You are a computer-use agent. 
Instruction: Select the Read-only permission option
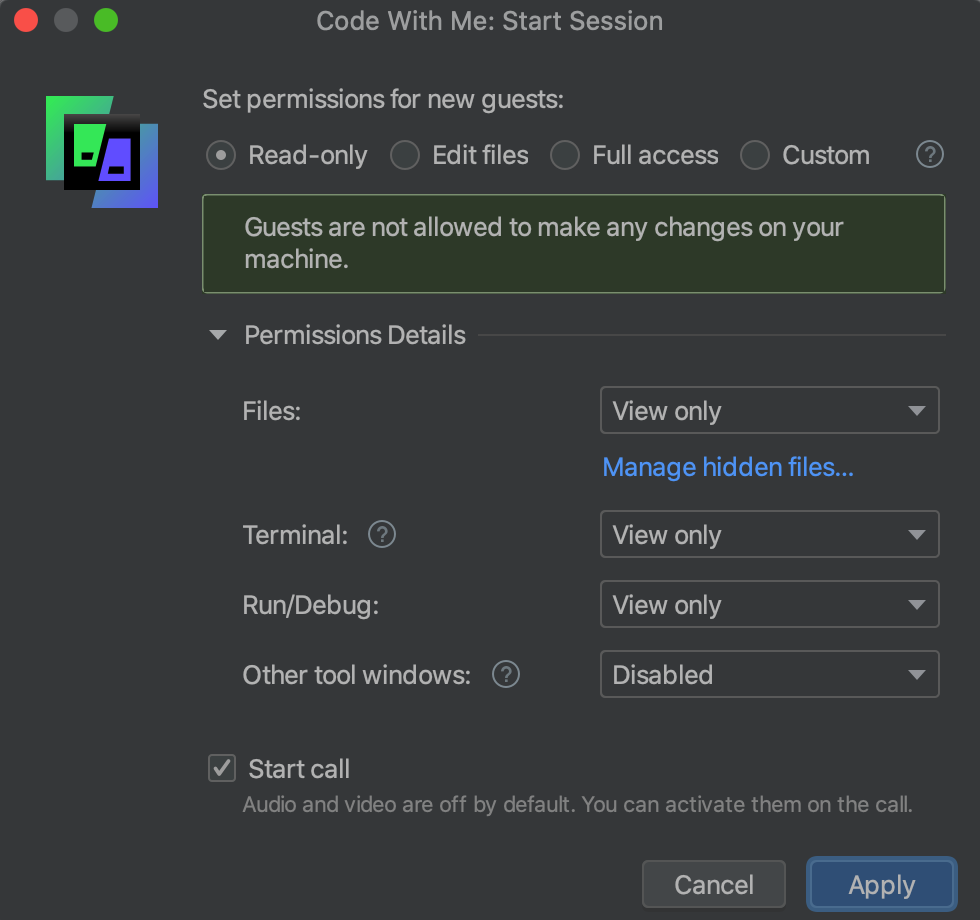coord(221,156)
